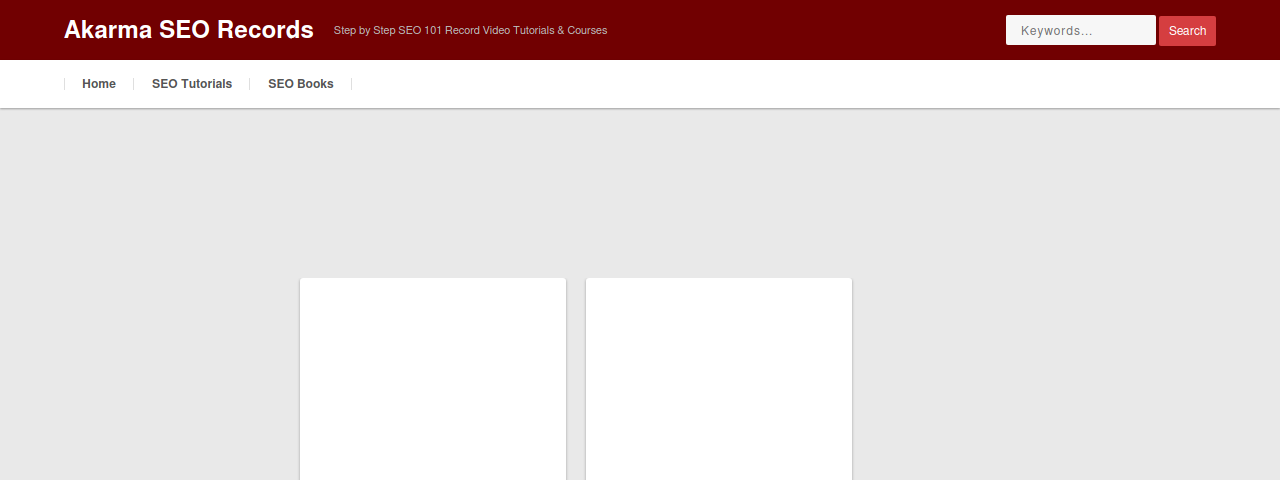Image resolution: width=1280 pixels, height=480 pixels.
Task: Click the tagline 'Step by Step SEO 101 Record Video Tutorials & Courses'
Action: (x=470, y=30)
